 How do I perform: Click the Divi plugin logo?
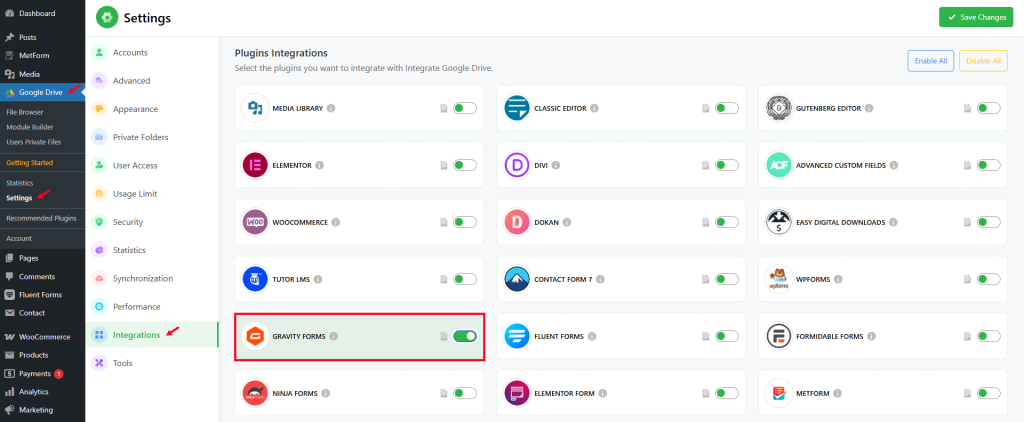click(517, 165)
